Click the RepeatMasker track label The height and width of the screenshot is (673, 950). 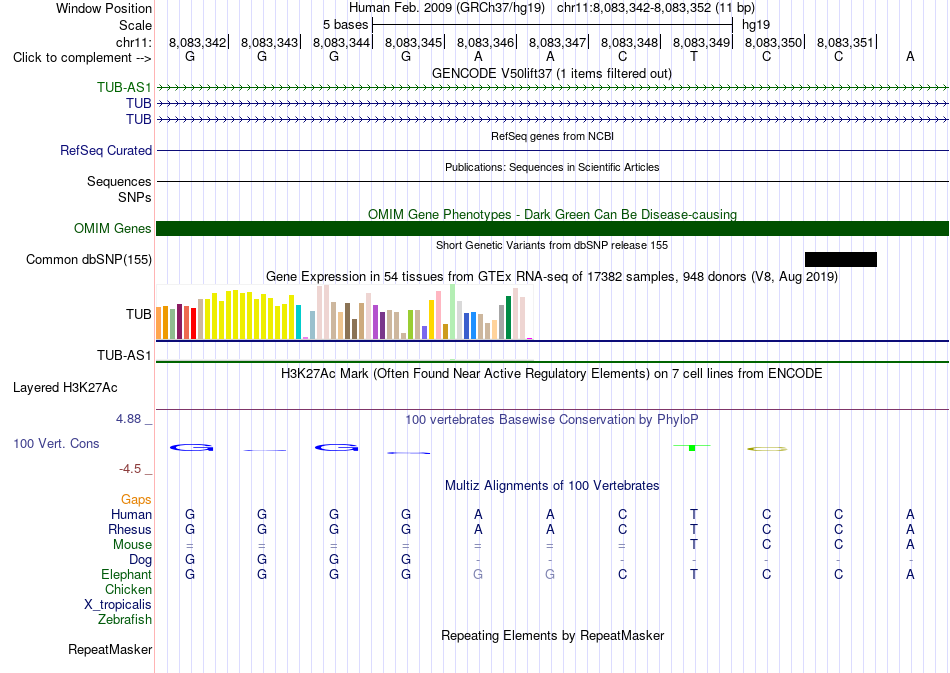tap(110, 649)
